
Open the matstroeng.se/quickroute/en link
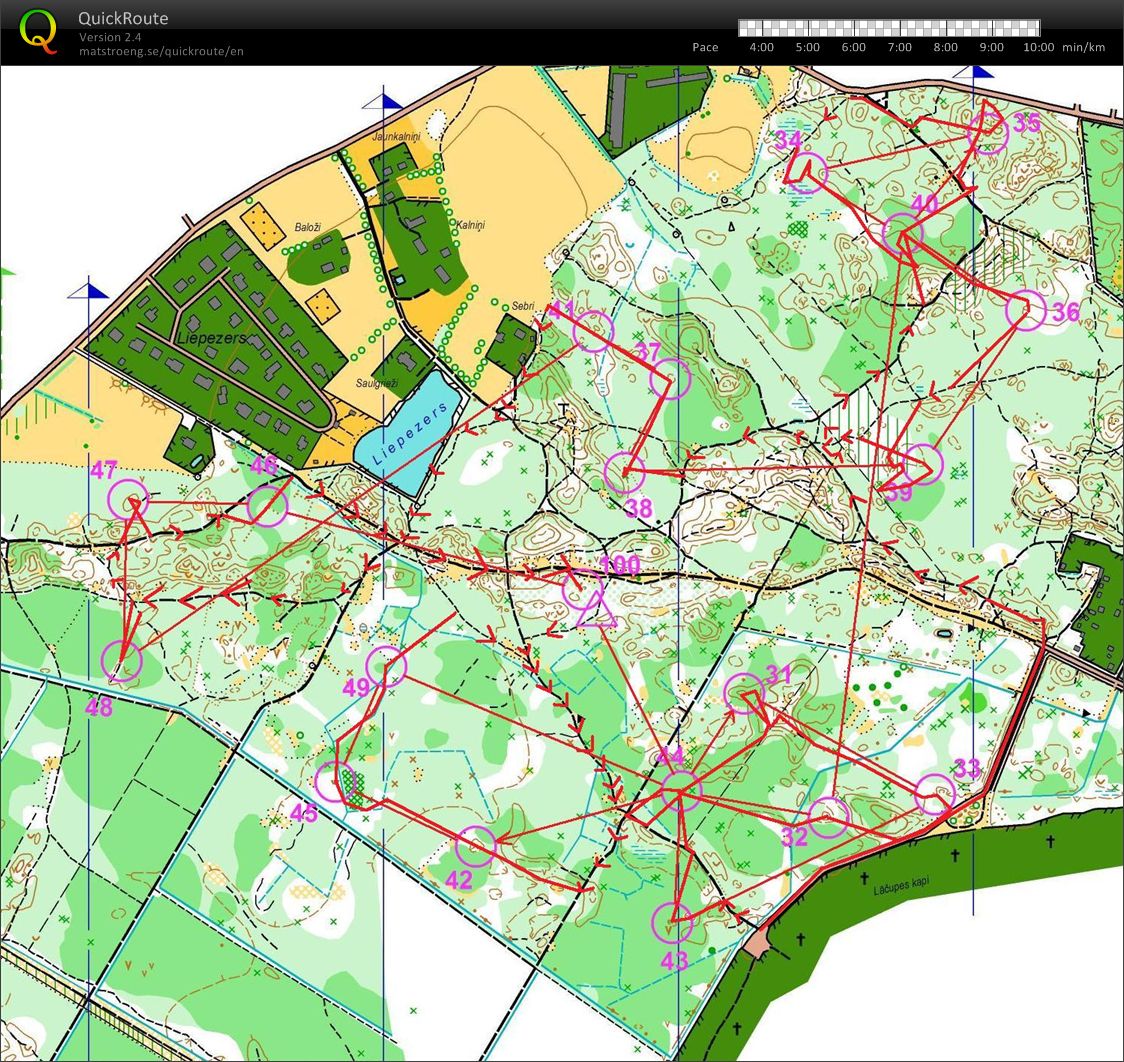pyautogui.click(x=161, y=51)
